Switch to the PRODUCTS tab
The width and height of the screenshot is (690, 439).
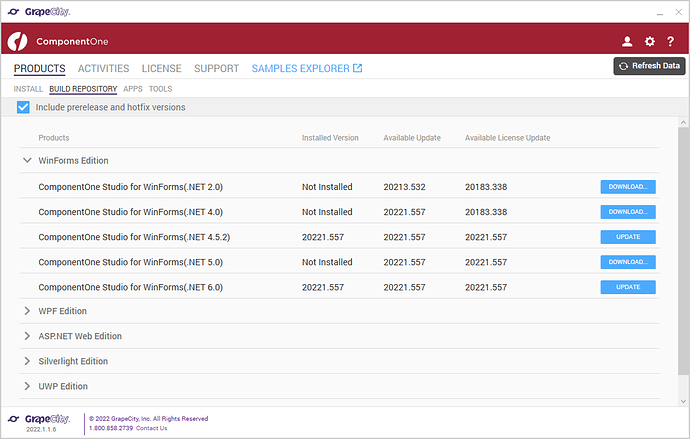tap(40, 69)
